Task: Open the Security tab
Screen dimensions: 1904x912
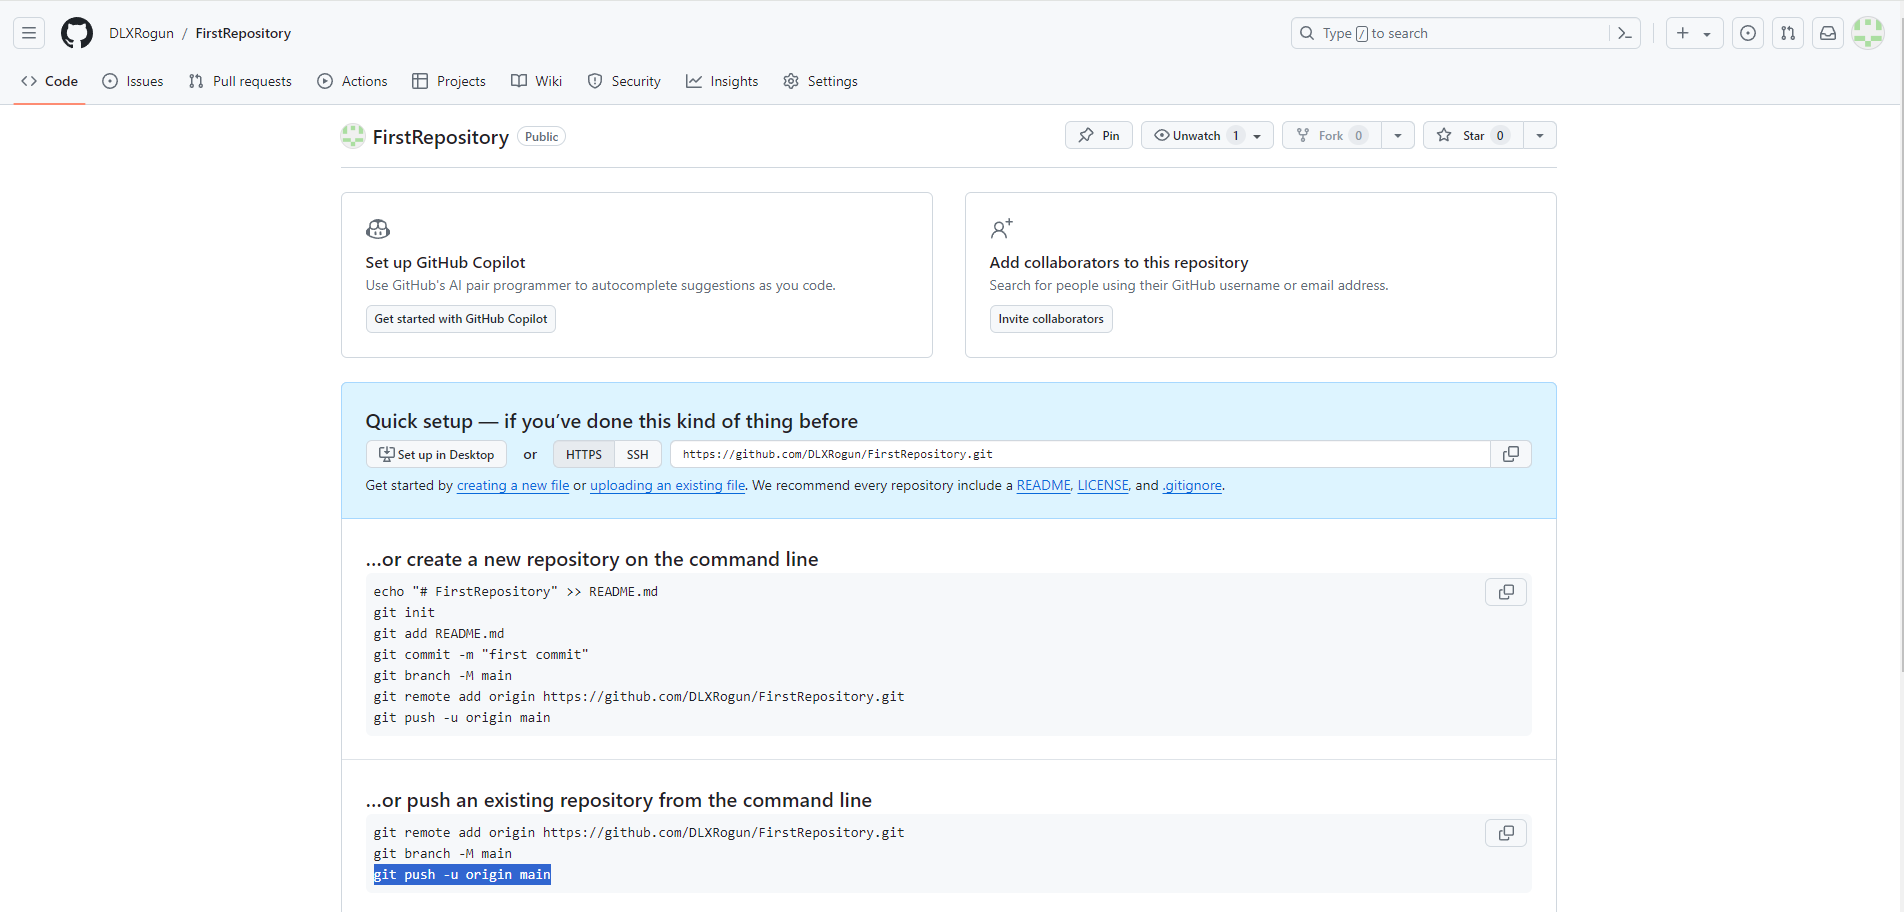Action: [x=624, y=81]
